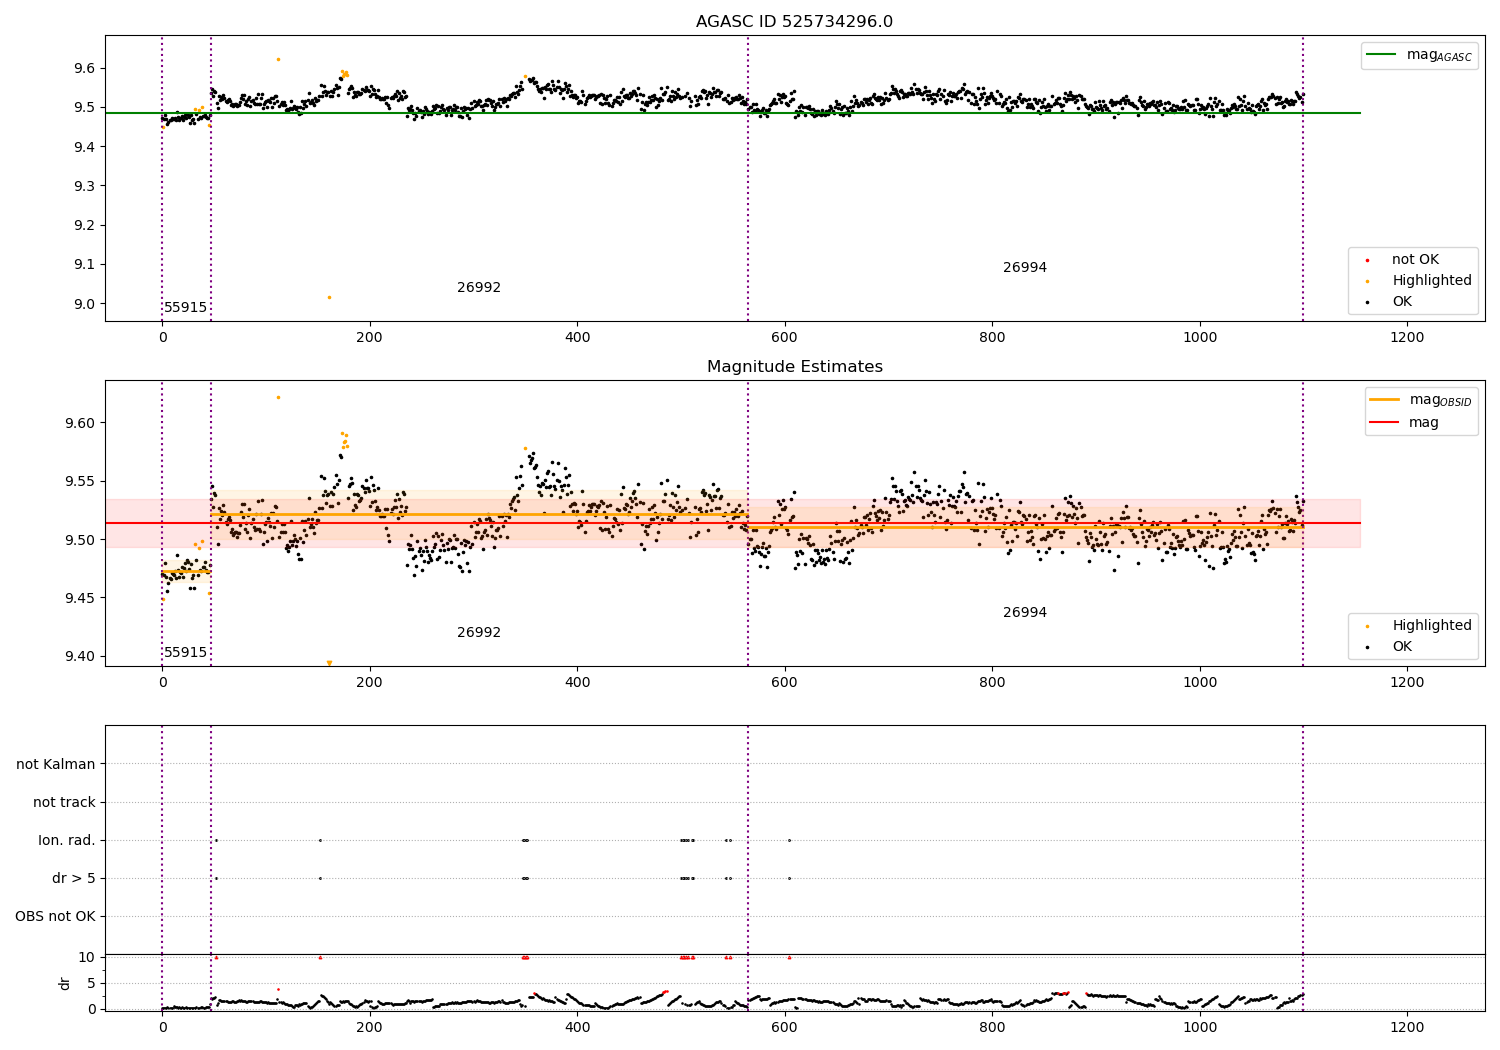
Task: Click the 'AGASC ID 525734296.0' title
Action: click(794, 22)
